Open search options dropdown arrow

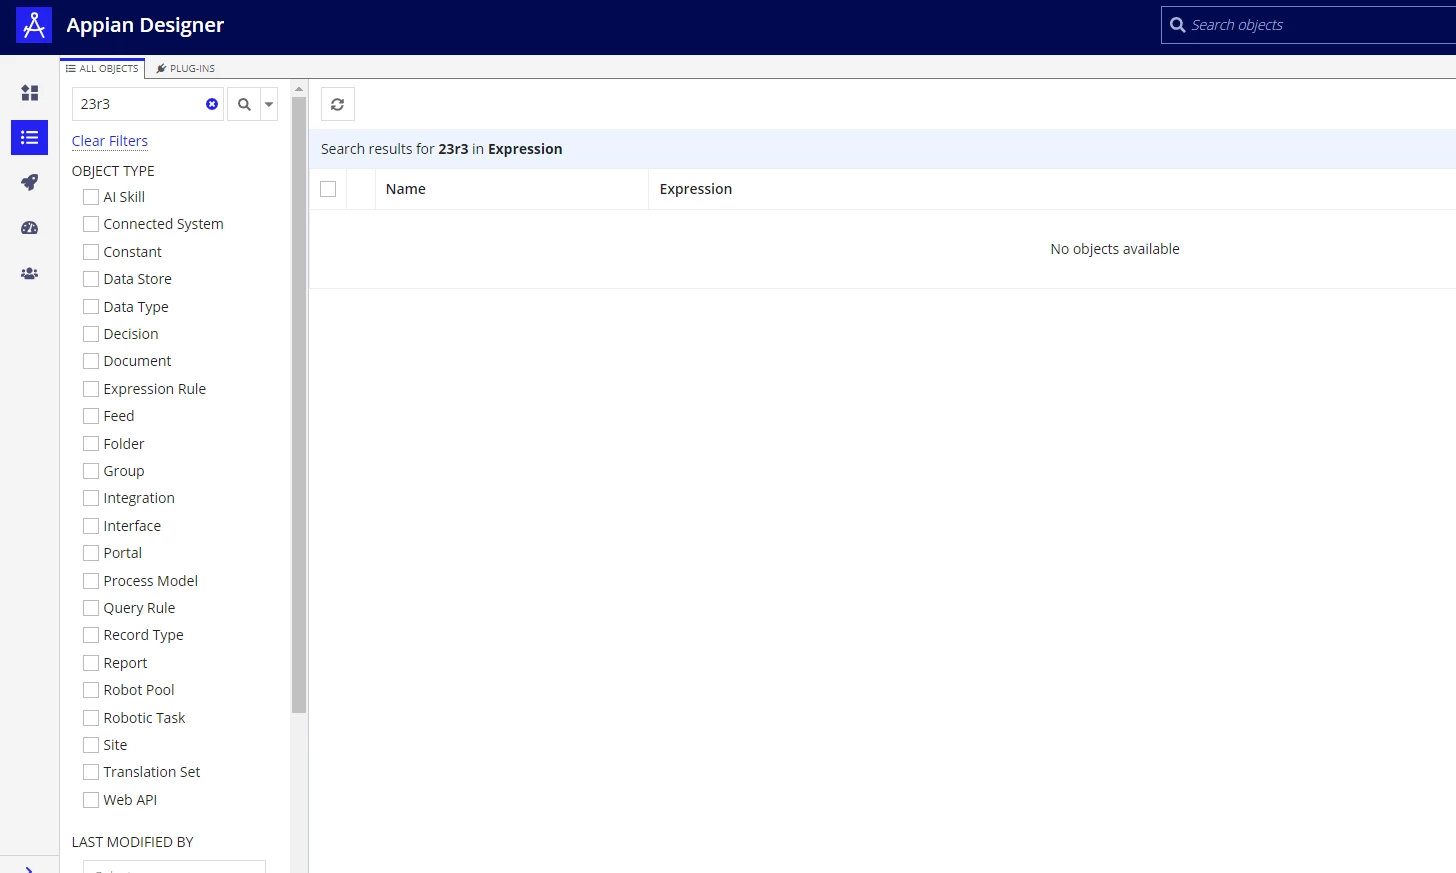click(269, 104)
